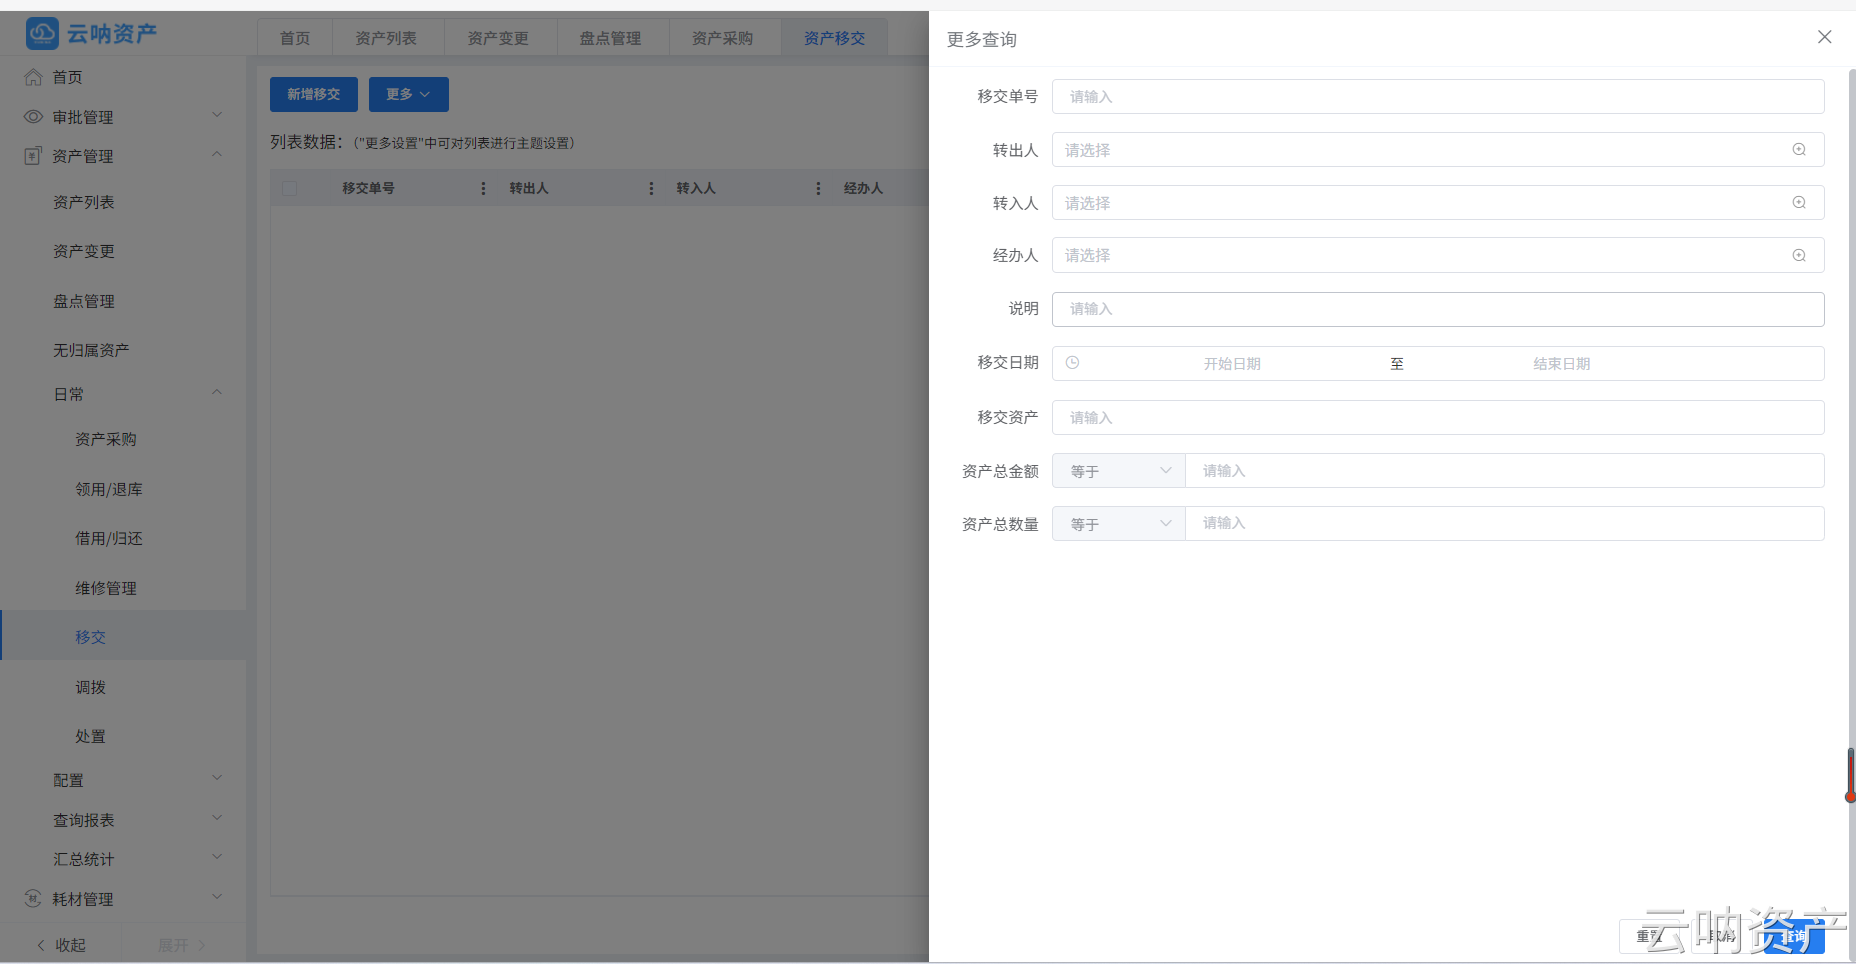Click 收起 at sidebar bottom
Image resolution: width=1856 pixels, height=964 pixels.
61,945
